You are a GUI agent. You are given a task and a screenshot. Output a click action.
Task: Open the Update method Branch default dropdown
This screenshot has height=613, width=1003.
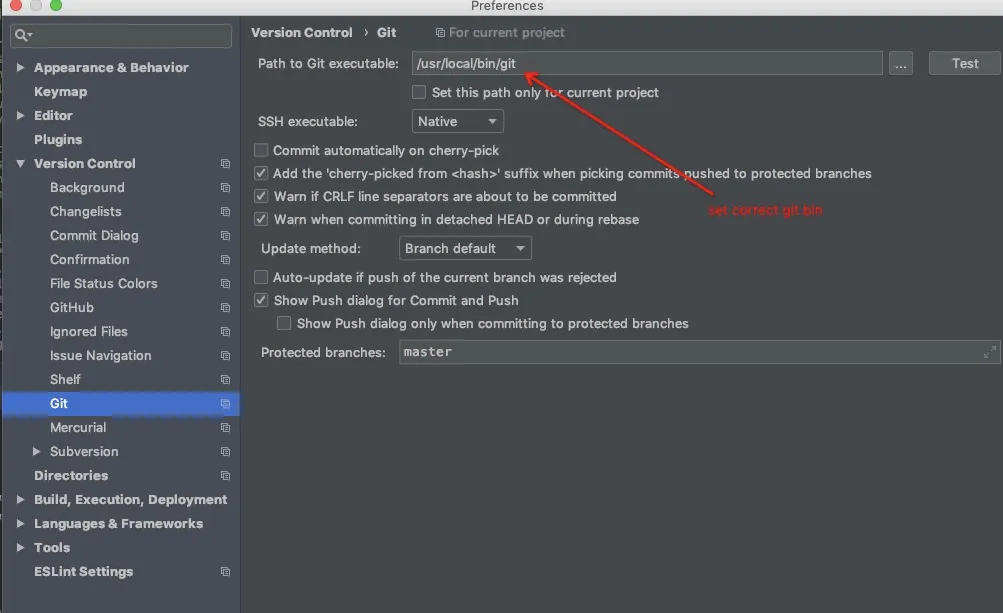465,248
